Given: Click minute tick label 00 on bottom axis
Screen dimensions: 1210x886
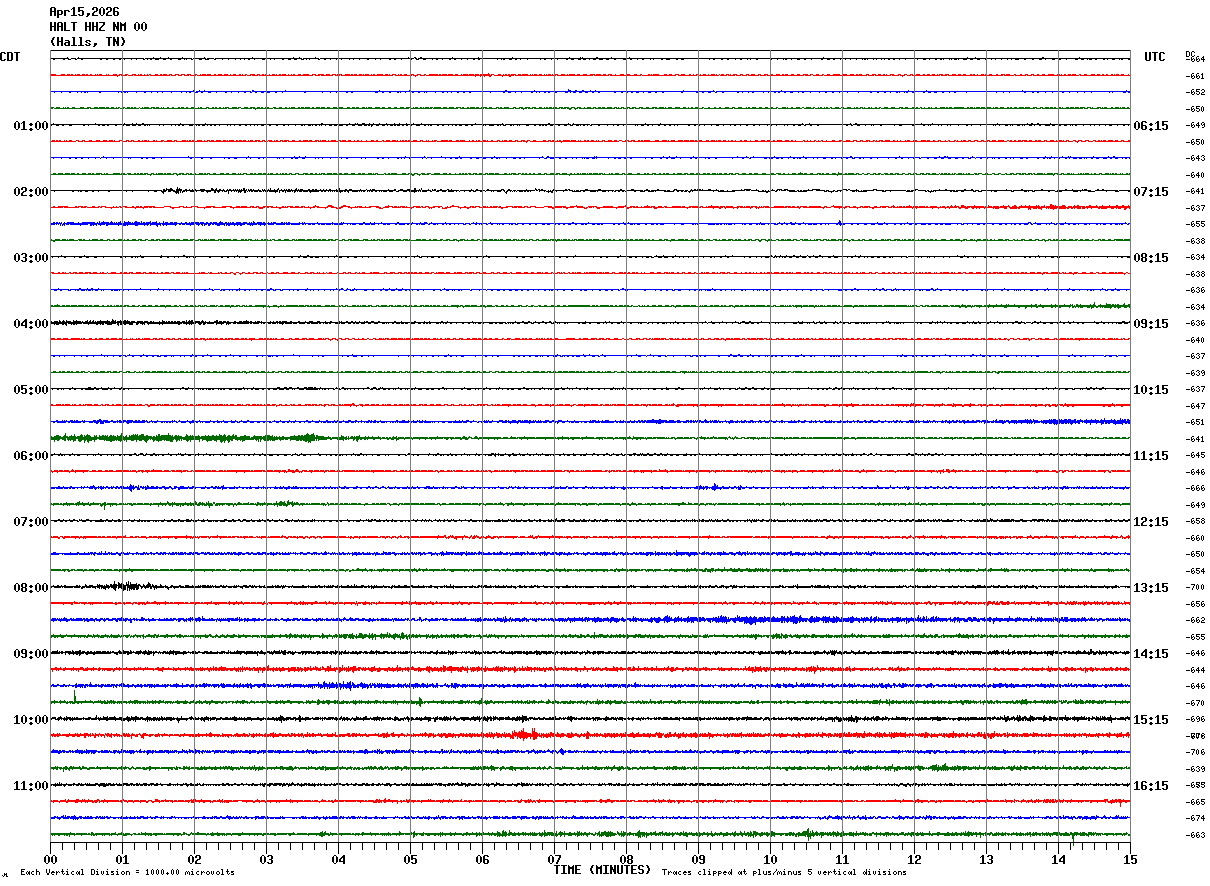Looking at the screenshot, I should [51, 859].
